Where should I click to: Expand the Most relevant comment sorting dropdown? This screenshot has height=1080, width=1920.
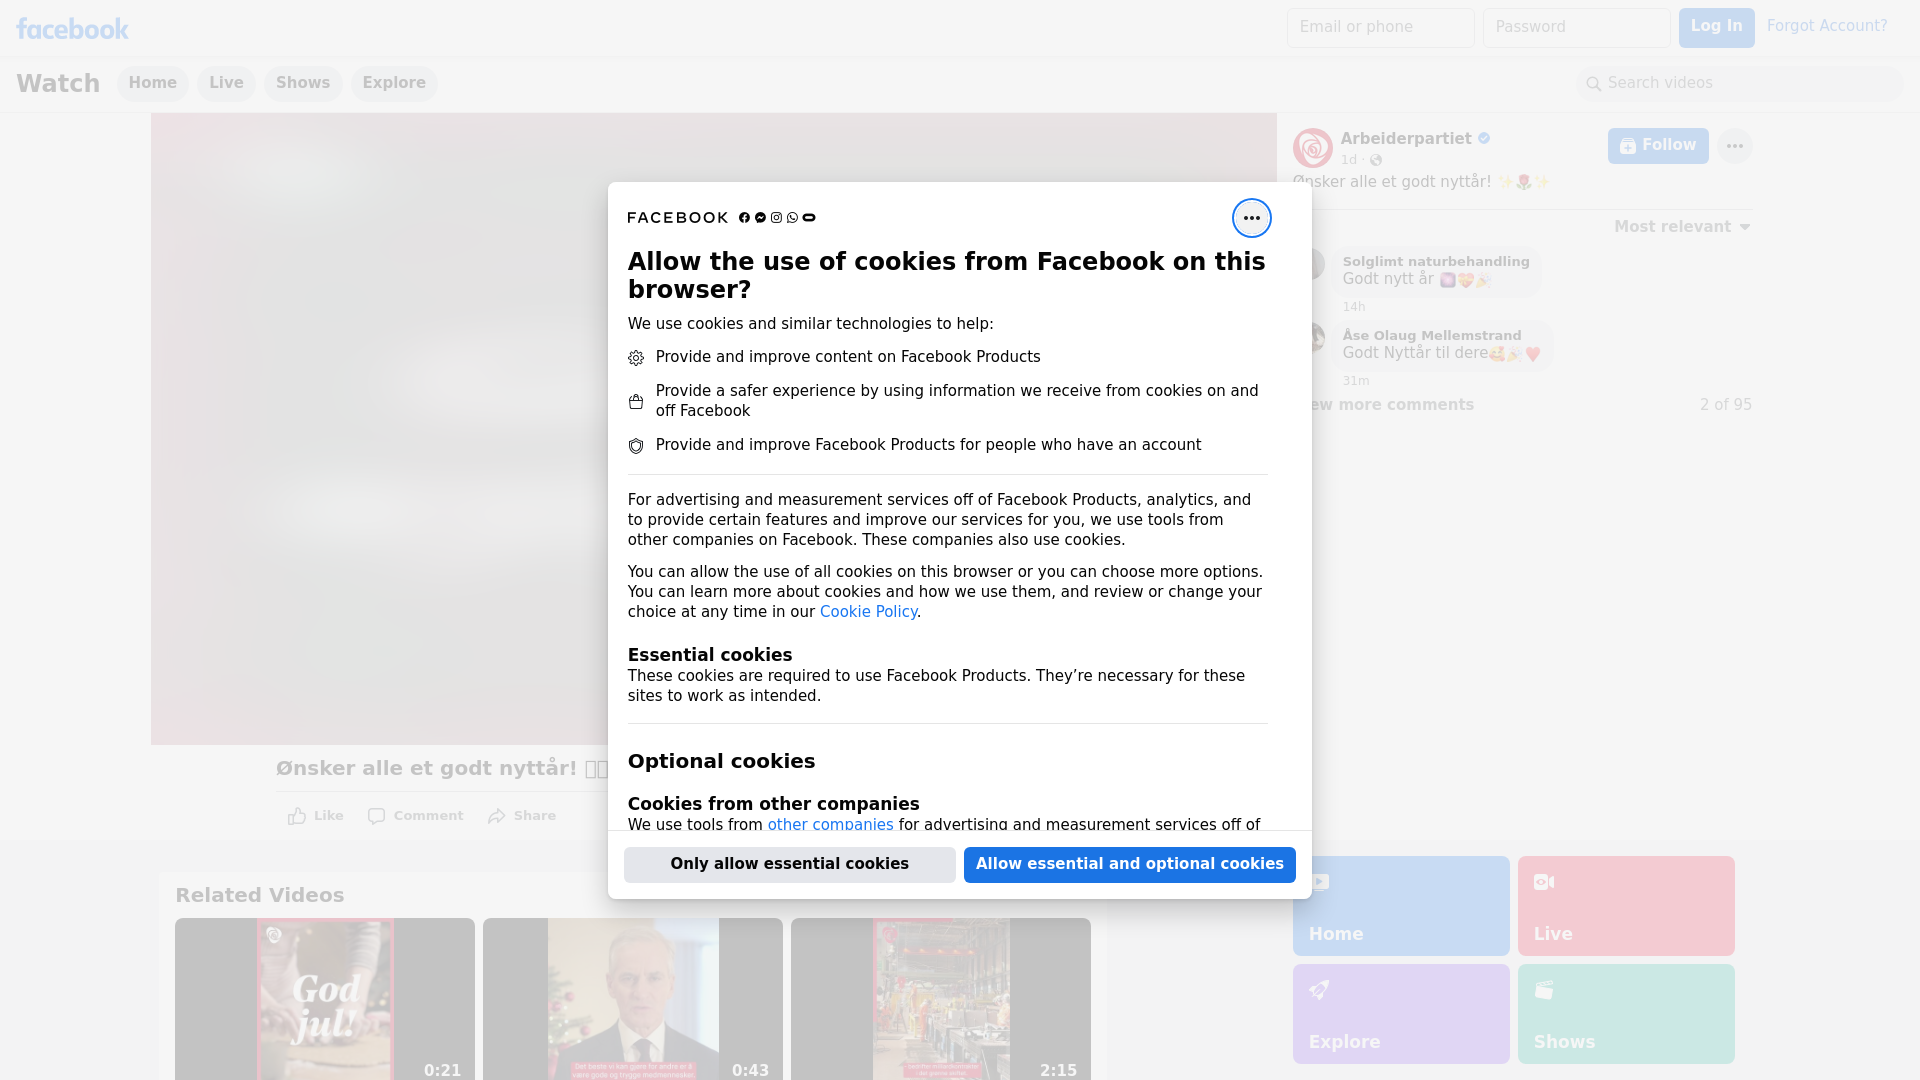(1682, 227)
